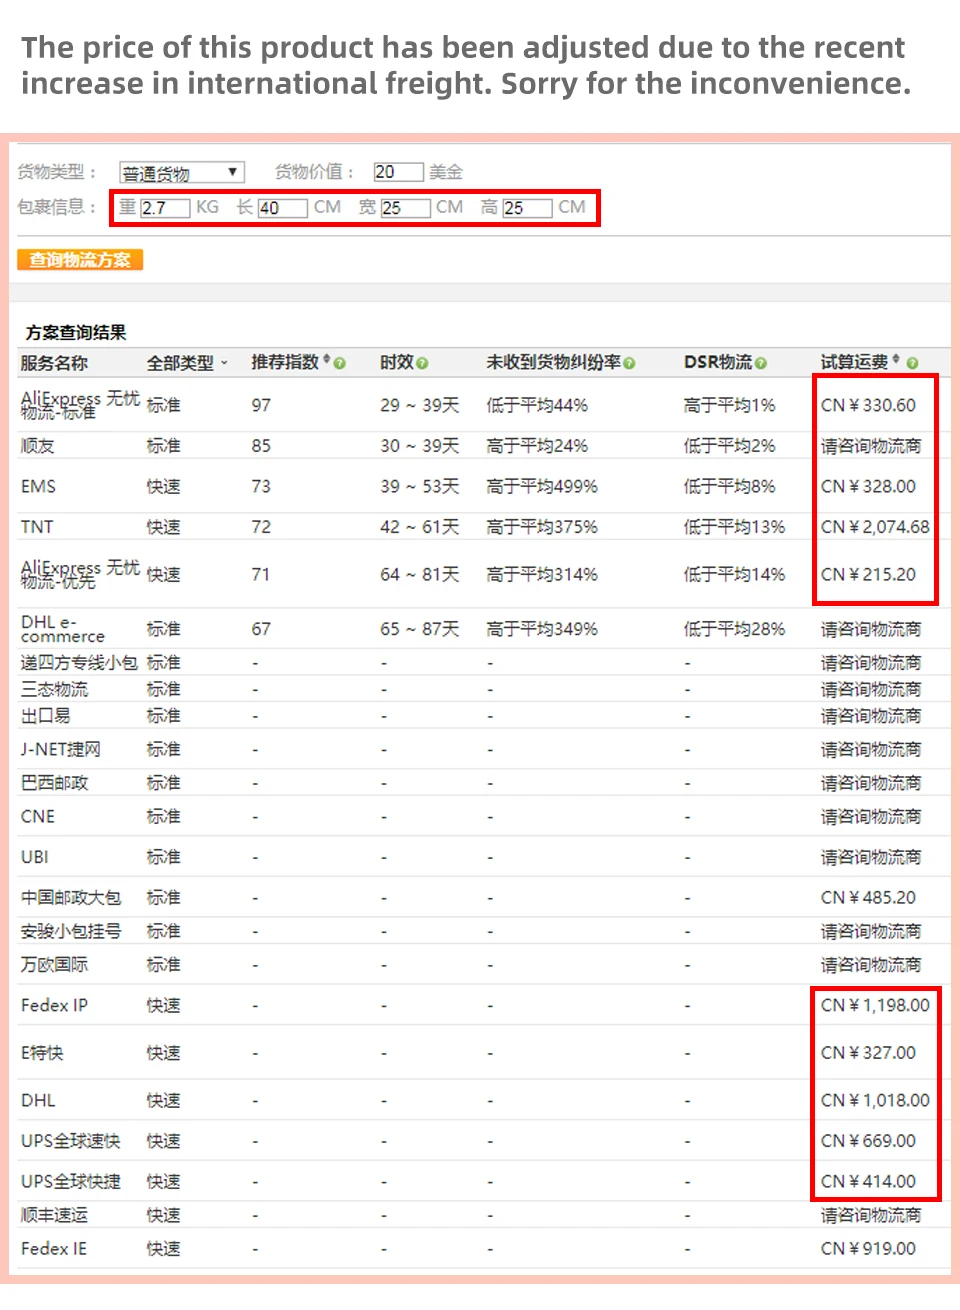960x1310 pixels.
Task: Select the price CN ¥ 330.60
Action: [868, 405]
